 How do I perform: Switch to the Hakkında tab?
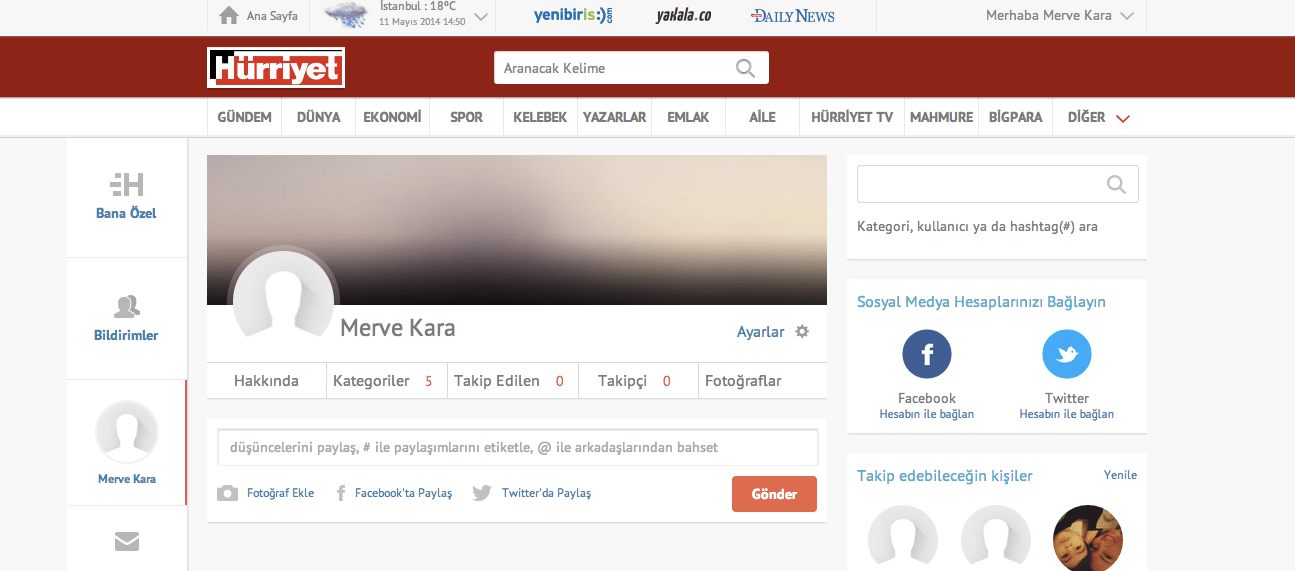coord(266,381)
